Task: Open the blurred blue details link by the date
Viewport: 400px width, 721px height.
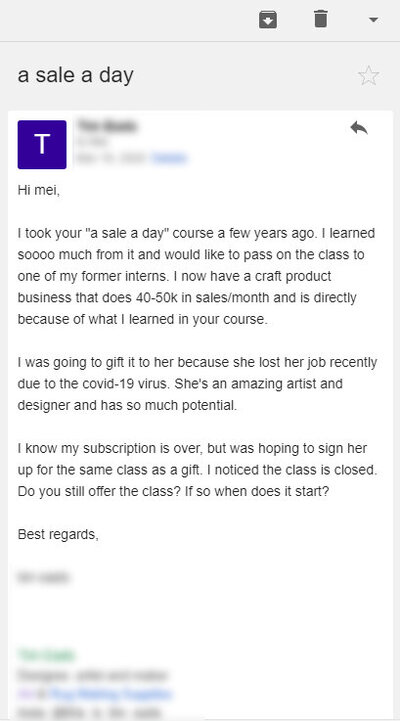Action: click(x=169, y=158)
